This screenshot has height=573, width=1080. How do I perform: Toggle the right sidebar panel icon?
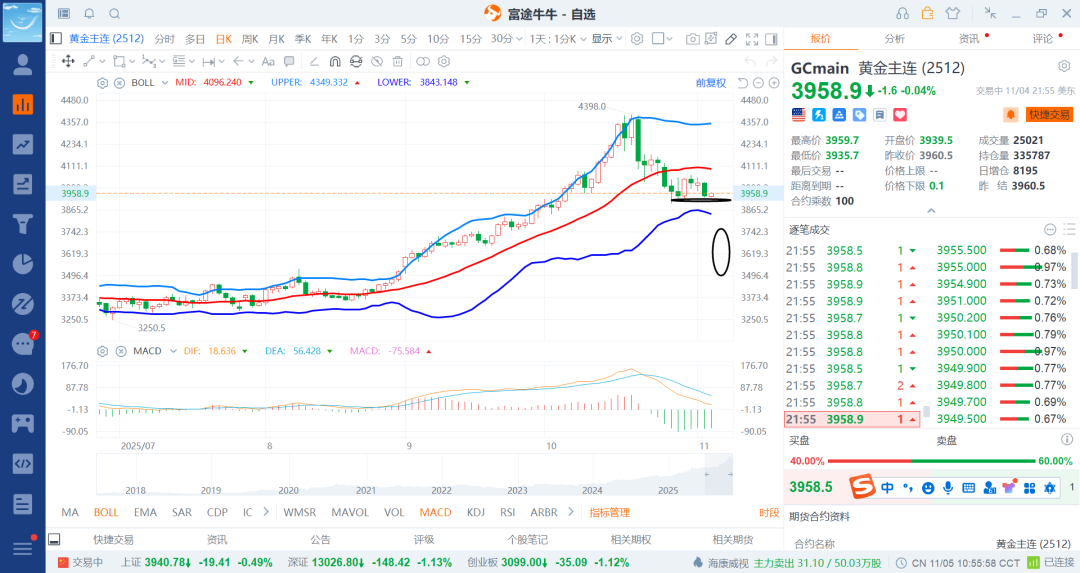771,39
